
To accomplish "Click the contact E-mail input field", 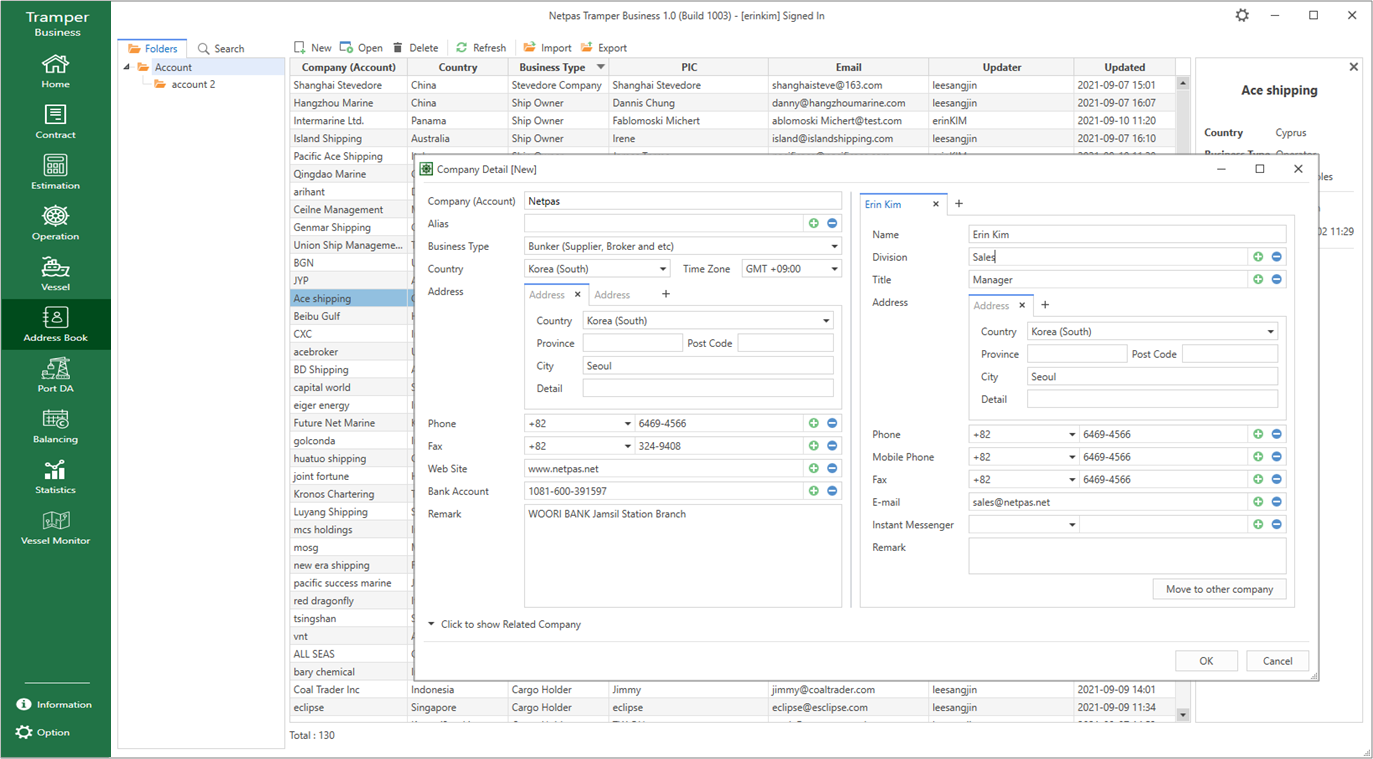I will (x=1108, y=502).
